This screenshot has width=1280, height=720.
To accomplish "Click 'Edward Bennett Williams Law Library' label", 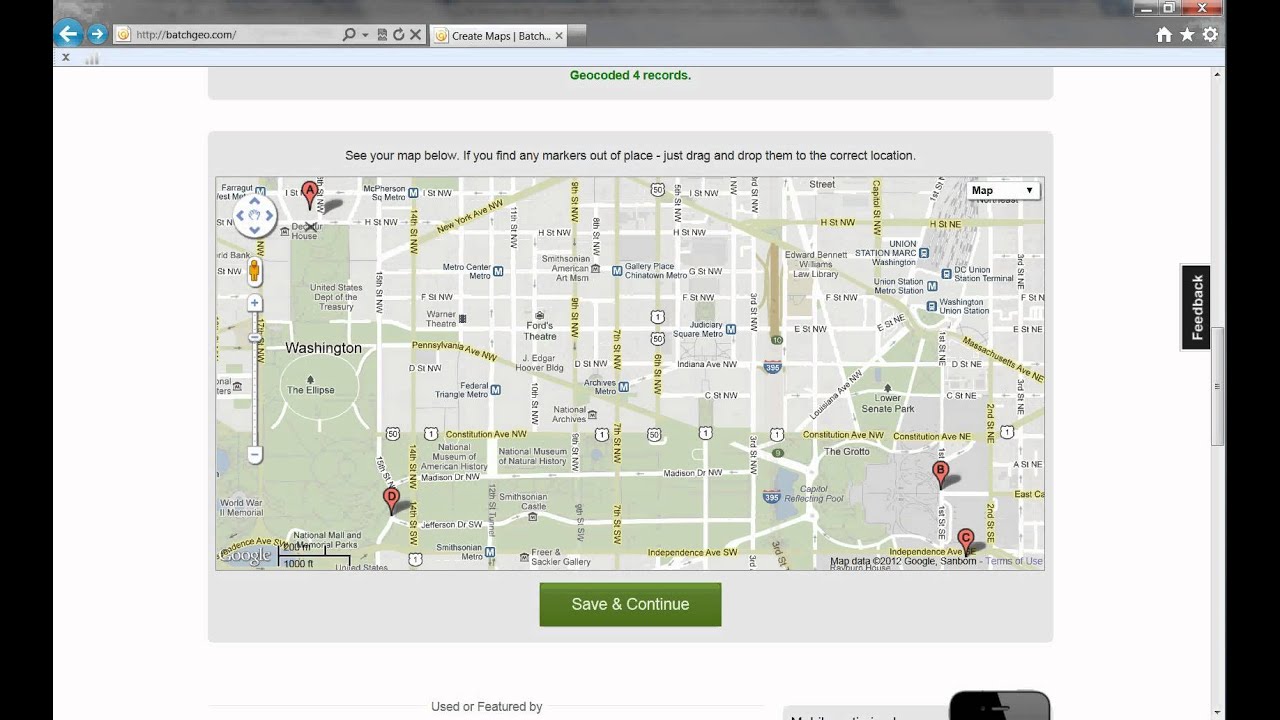I will click(816, 264).
